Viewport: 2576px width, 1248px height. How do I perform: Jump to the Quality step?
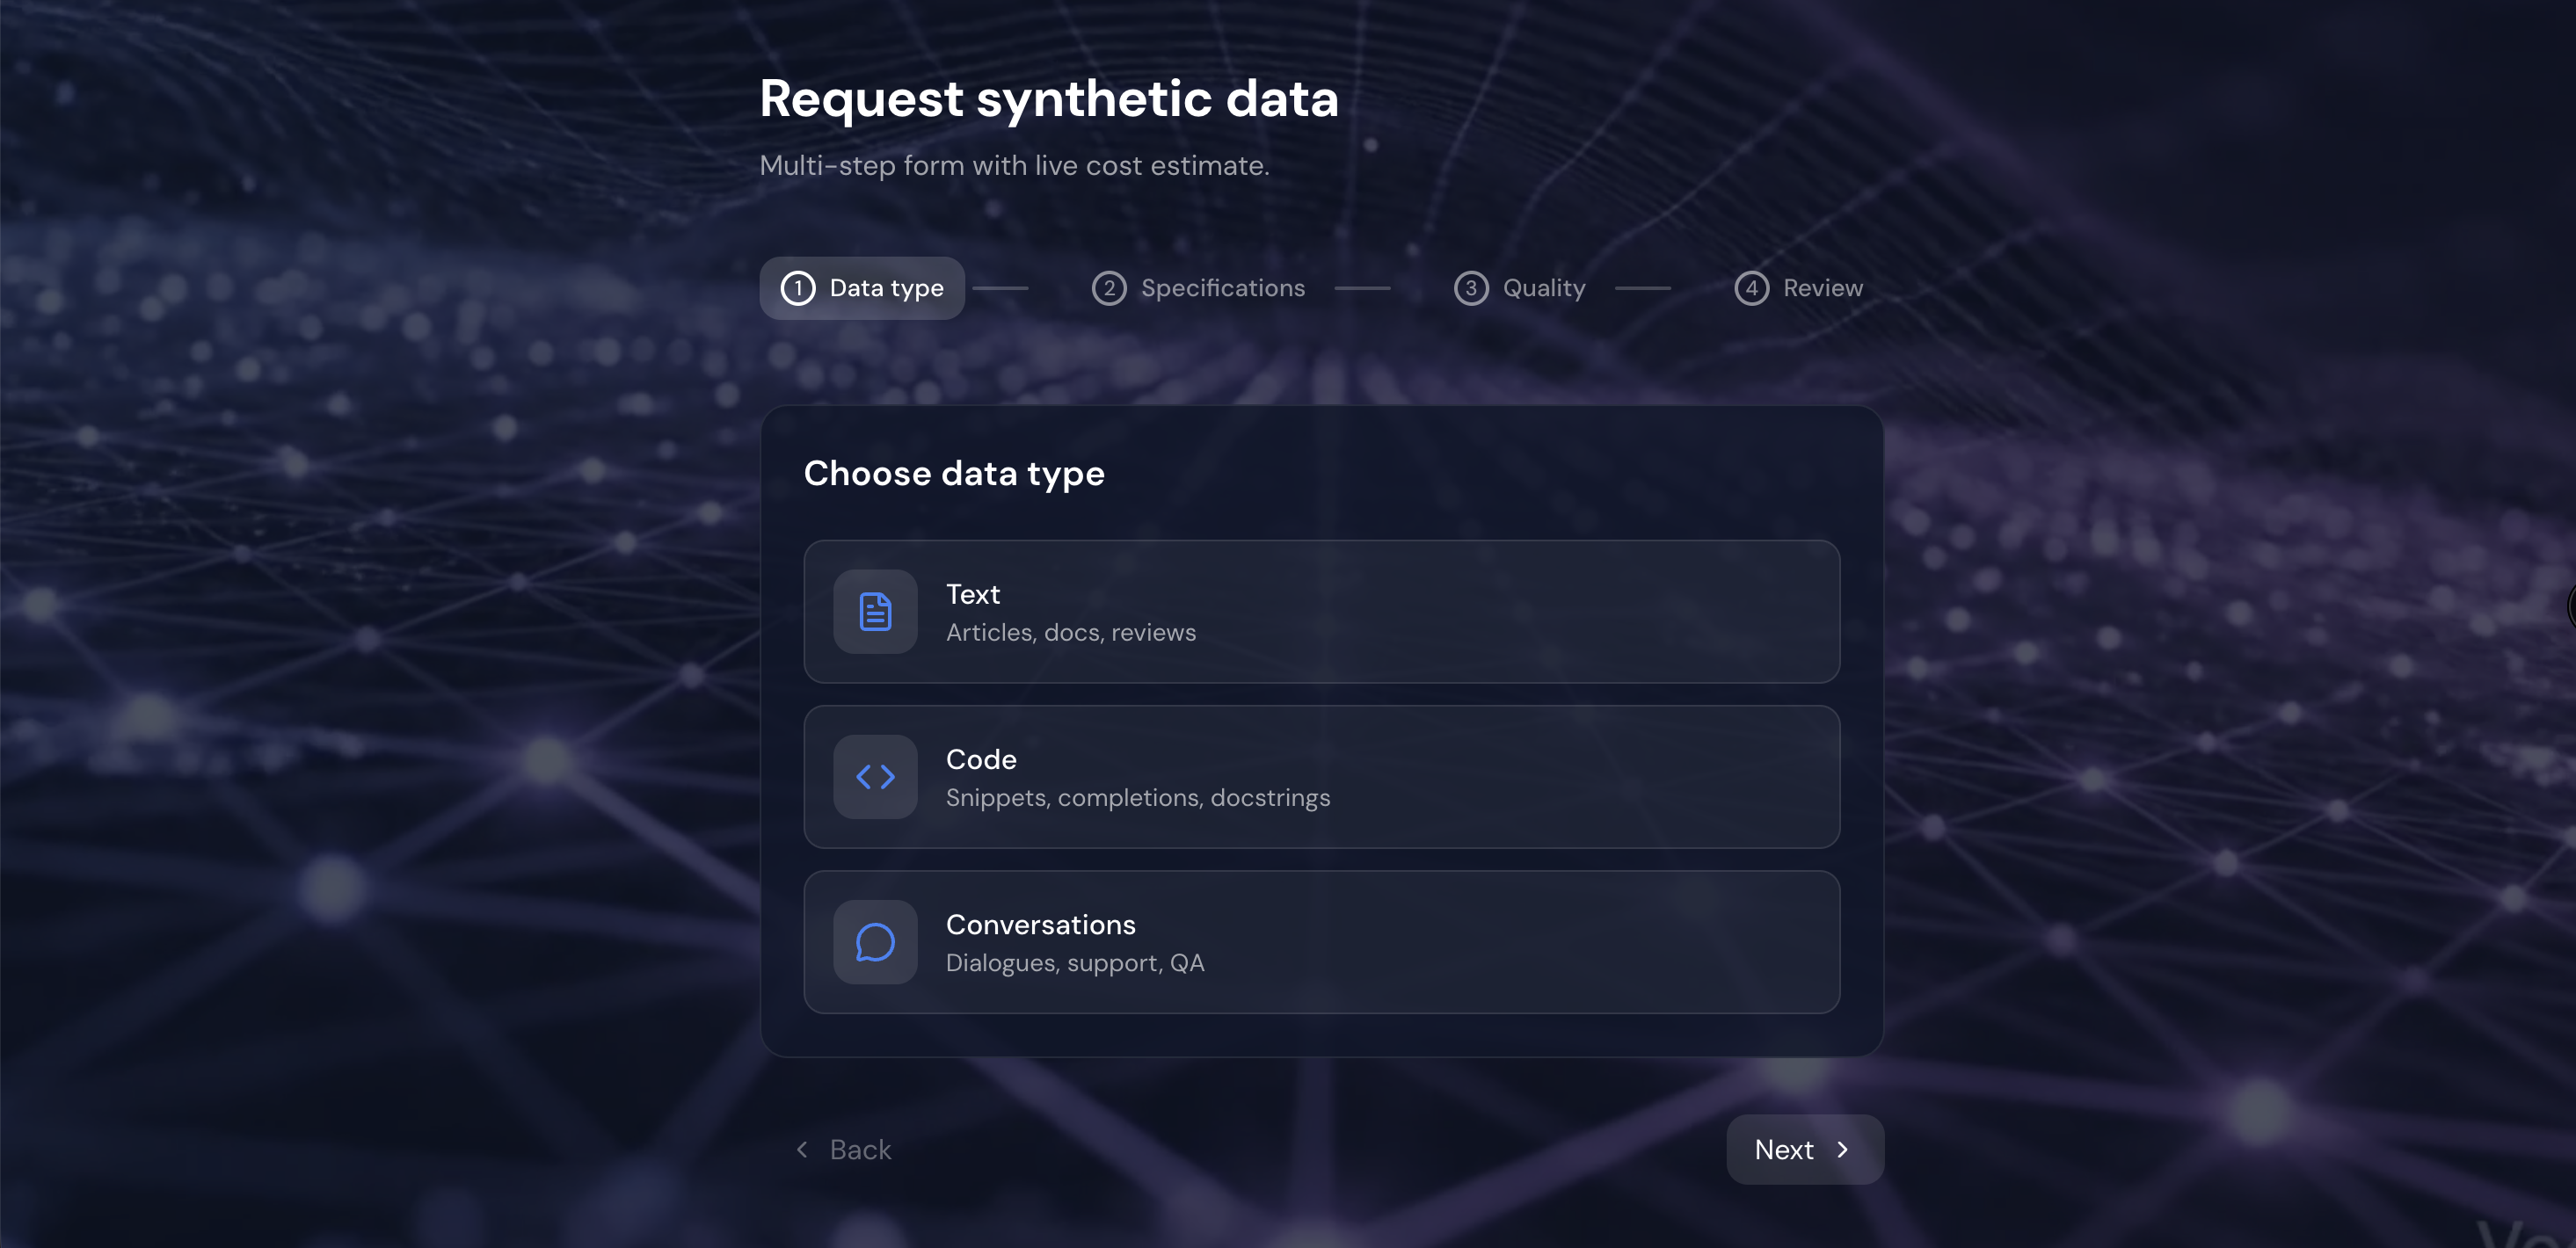(1521, 288)
